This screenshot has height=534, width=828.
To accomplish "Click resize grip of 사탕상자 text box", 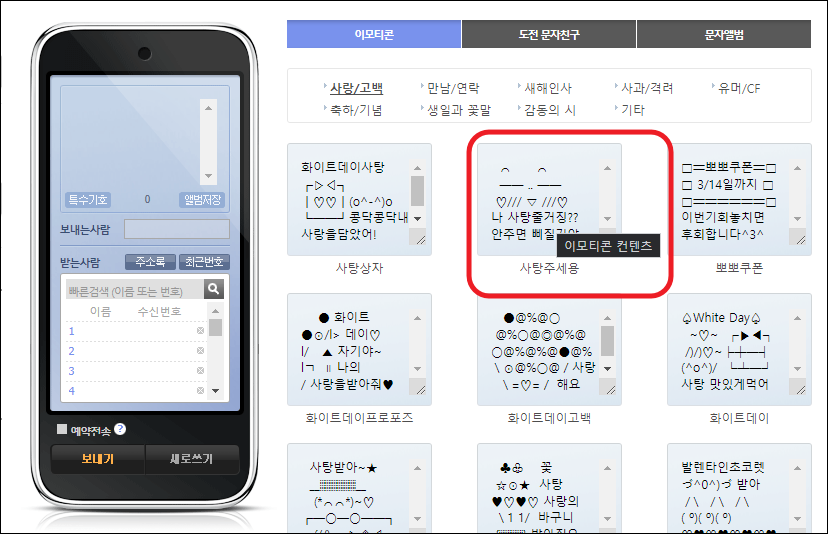I will click(x=420, y=239).
